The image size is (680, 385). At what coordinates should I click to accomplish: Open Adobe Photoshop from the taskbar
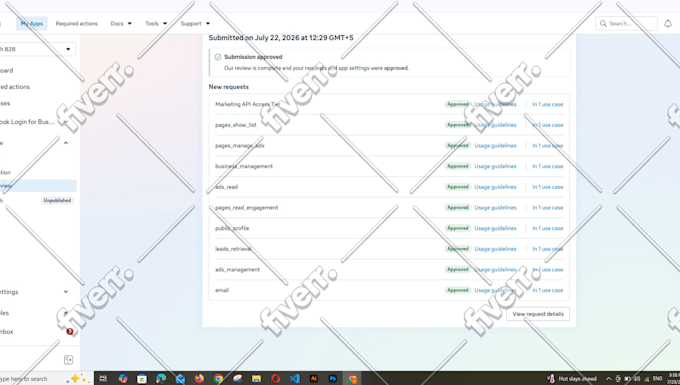coord(333,378)
